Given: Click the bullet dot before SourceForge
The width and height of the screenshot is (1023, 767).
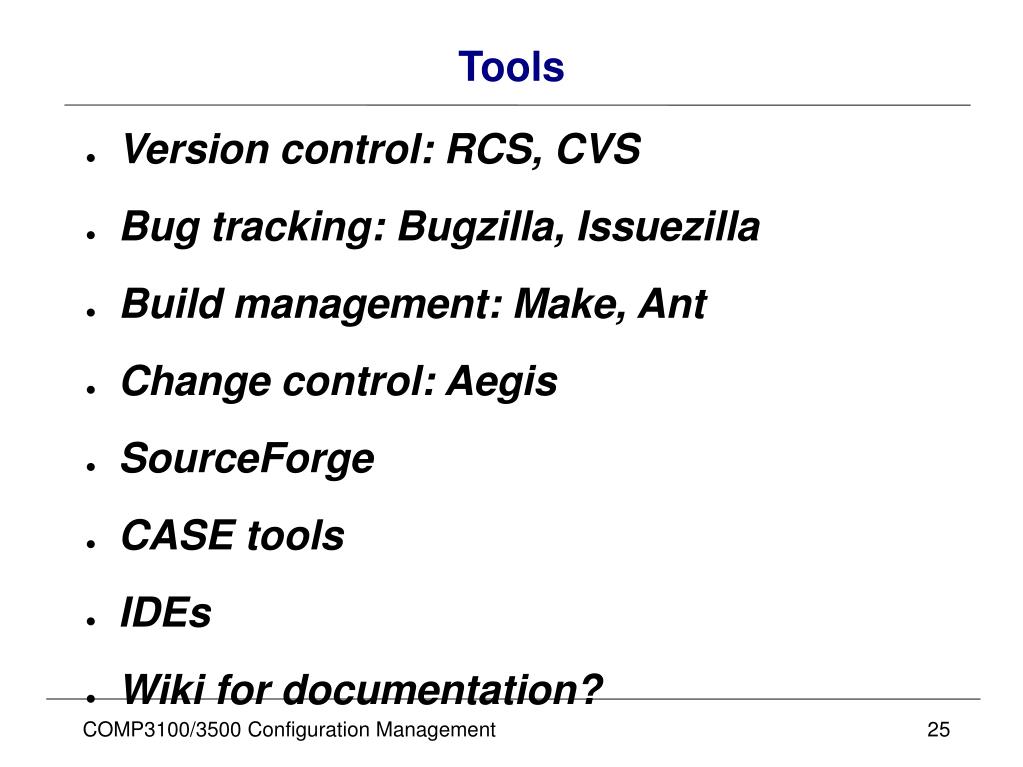Looking at the screenshot, I should click(x=91, y=466).
